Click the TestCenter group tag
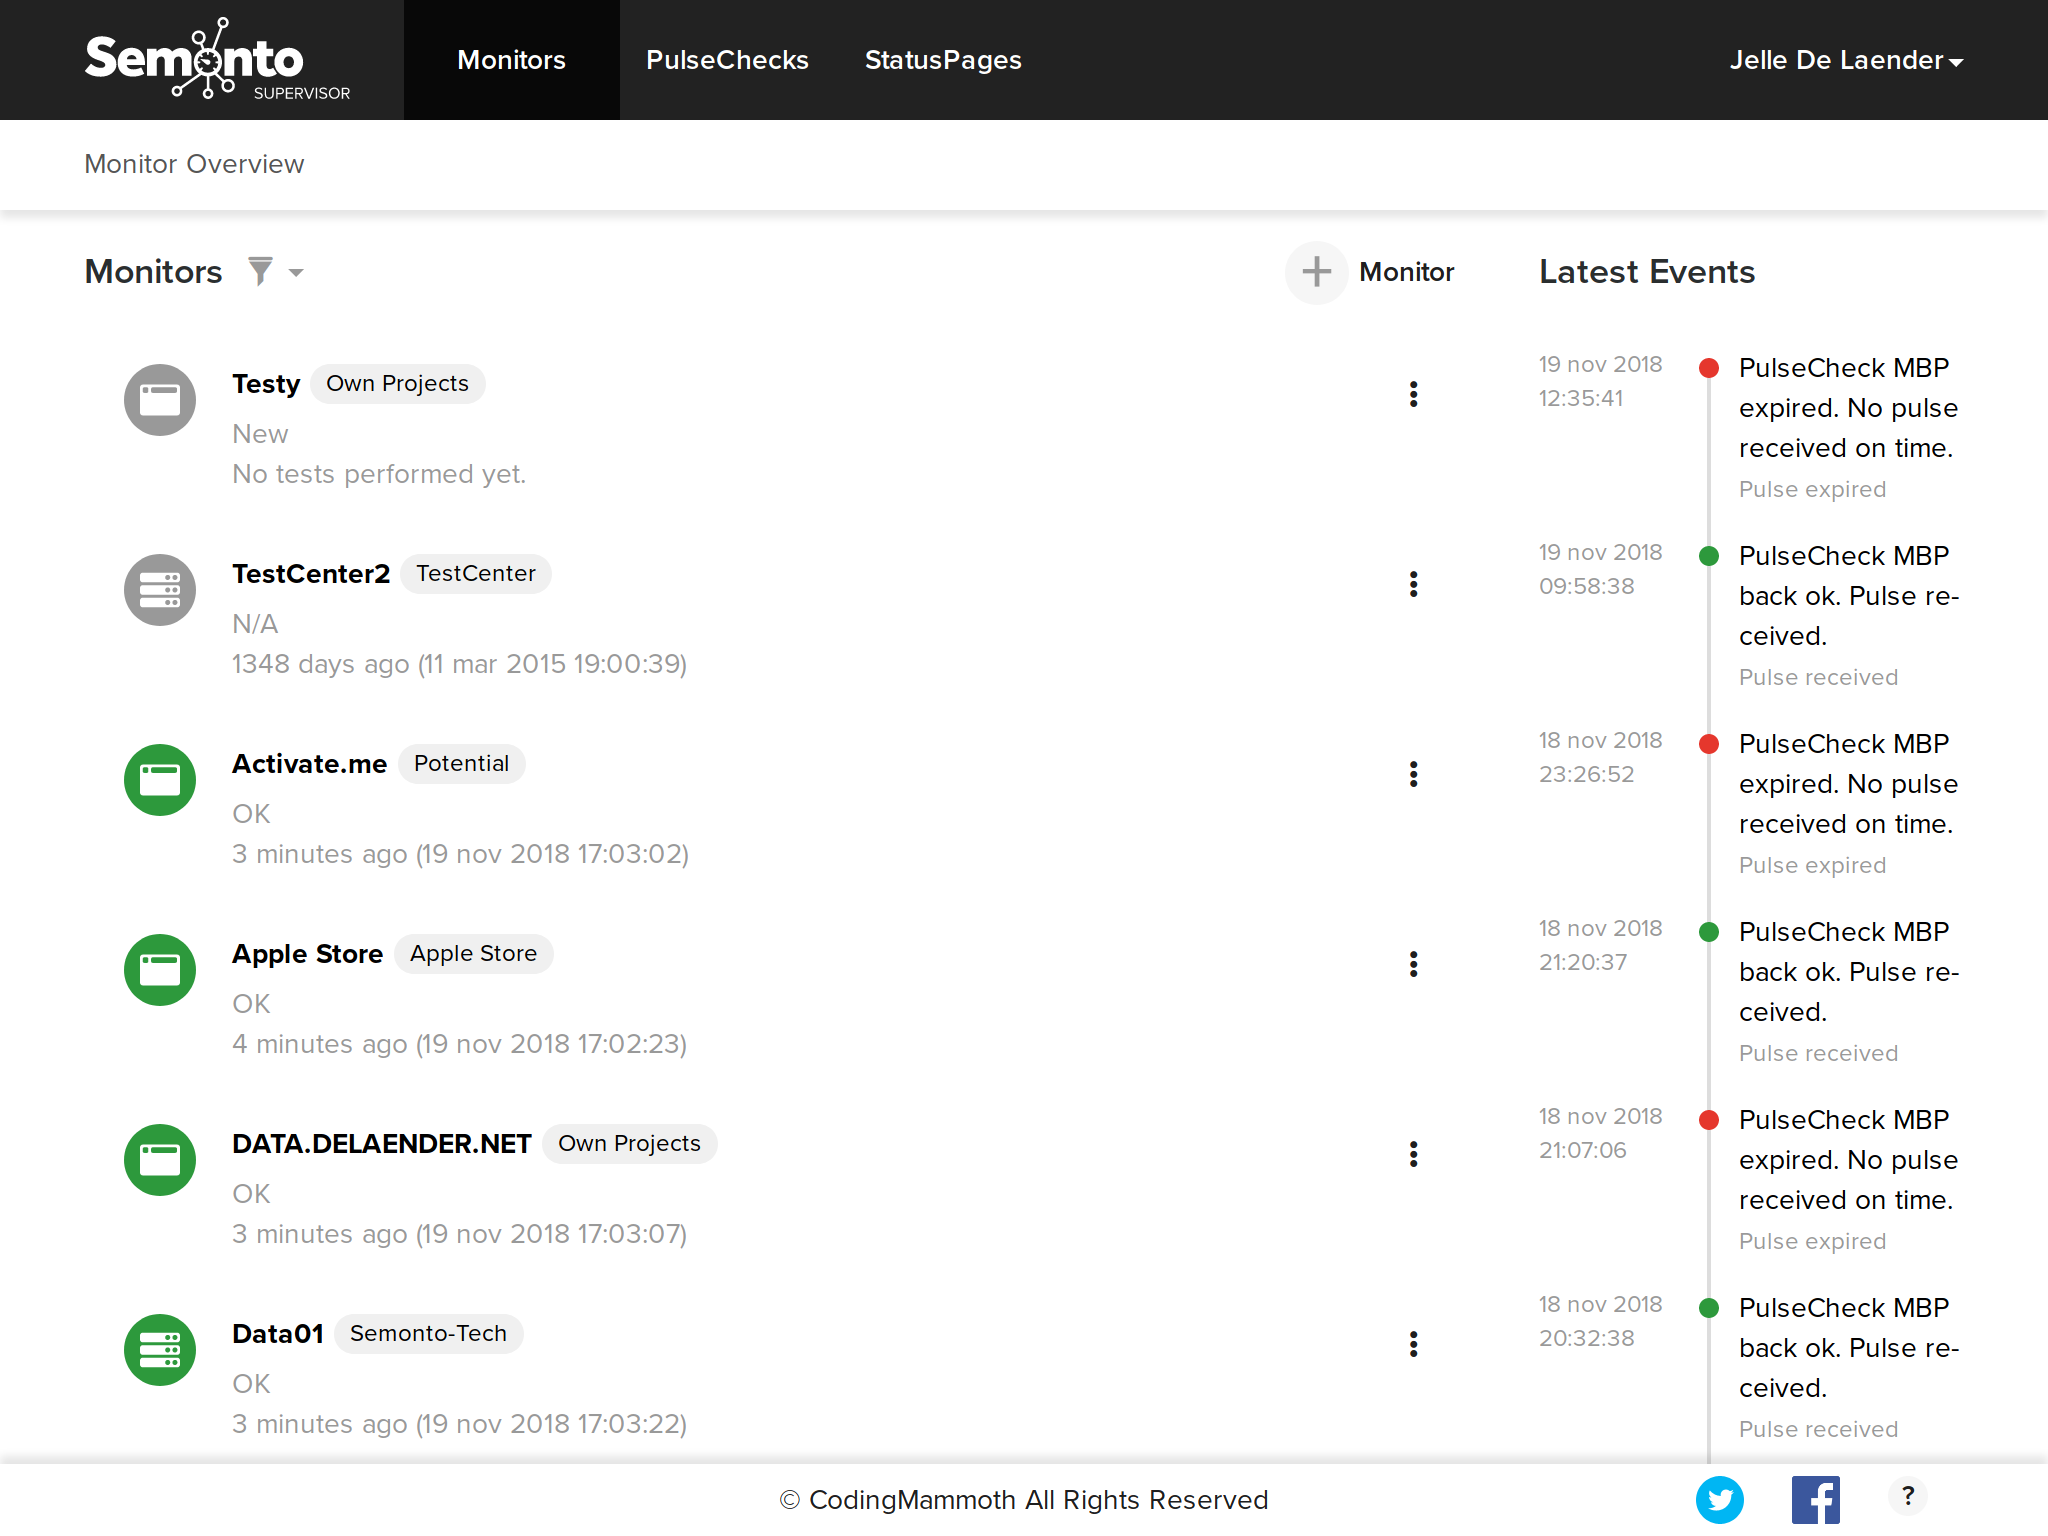 coord(476,574)
